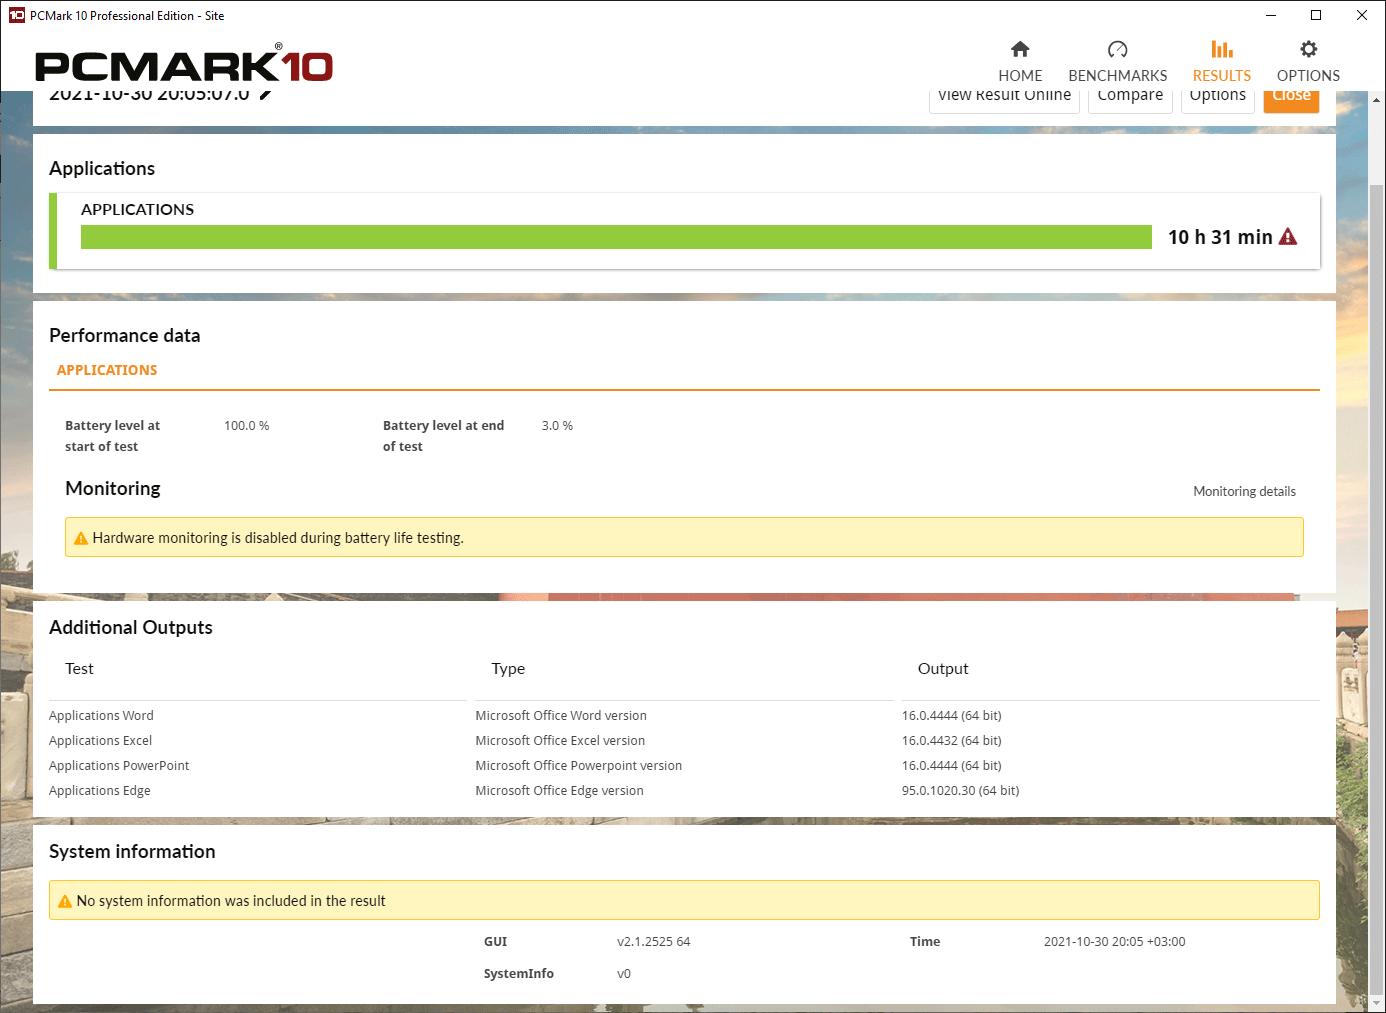Image resolution: width=1386 pixels, height=1013 pixels.
Task: Open the Home page icon
Action: 1020,49
